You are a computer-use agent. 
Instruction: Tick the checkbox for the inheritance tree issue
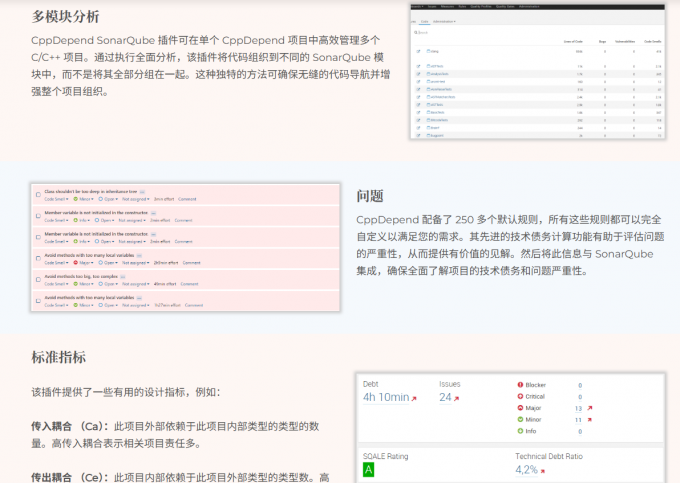coord(38,195)
